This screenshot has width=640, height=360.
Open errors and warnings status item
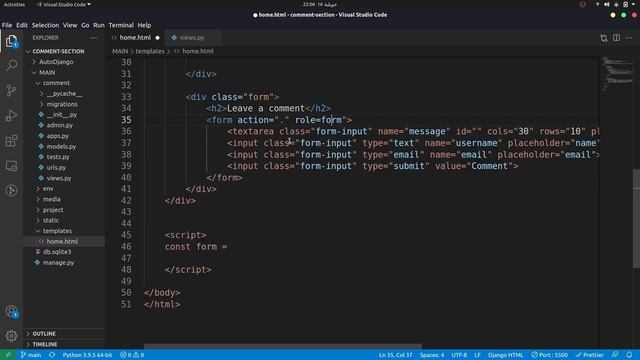coord(132,355)
